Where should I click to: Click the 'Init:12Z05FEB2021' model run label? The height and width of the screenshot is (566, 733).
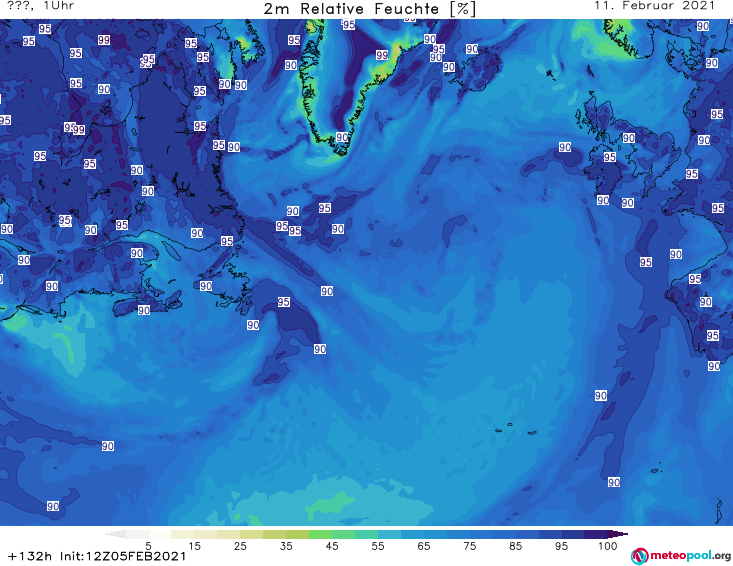[x=123, y=556]
